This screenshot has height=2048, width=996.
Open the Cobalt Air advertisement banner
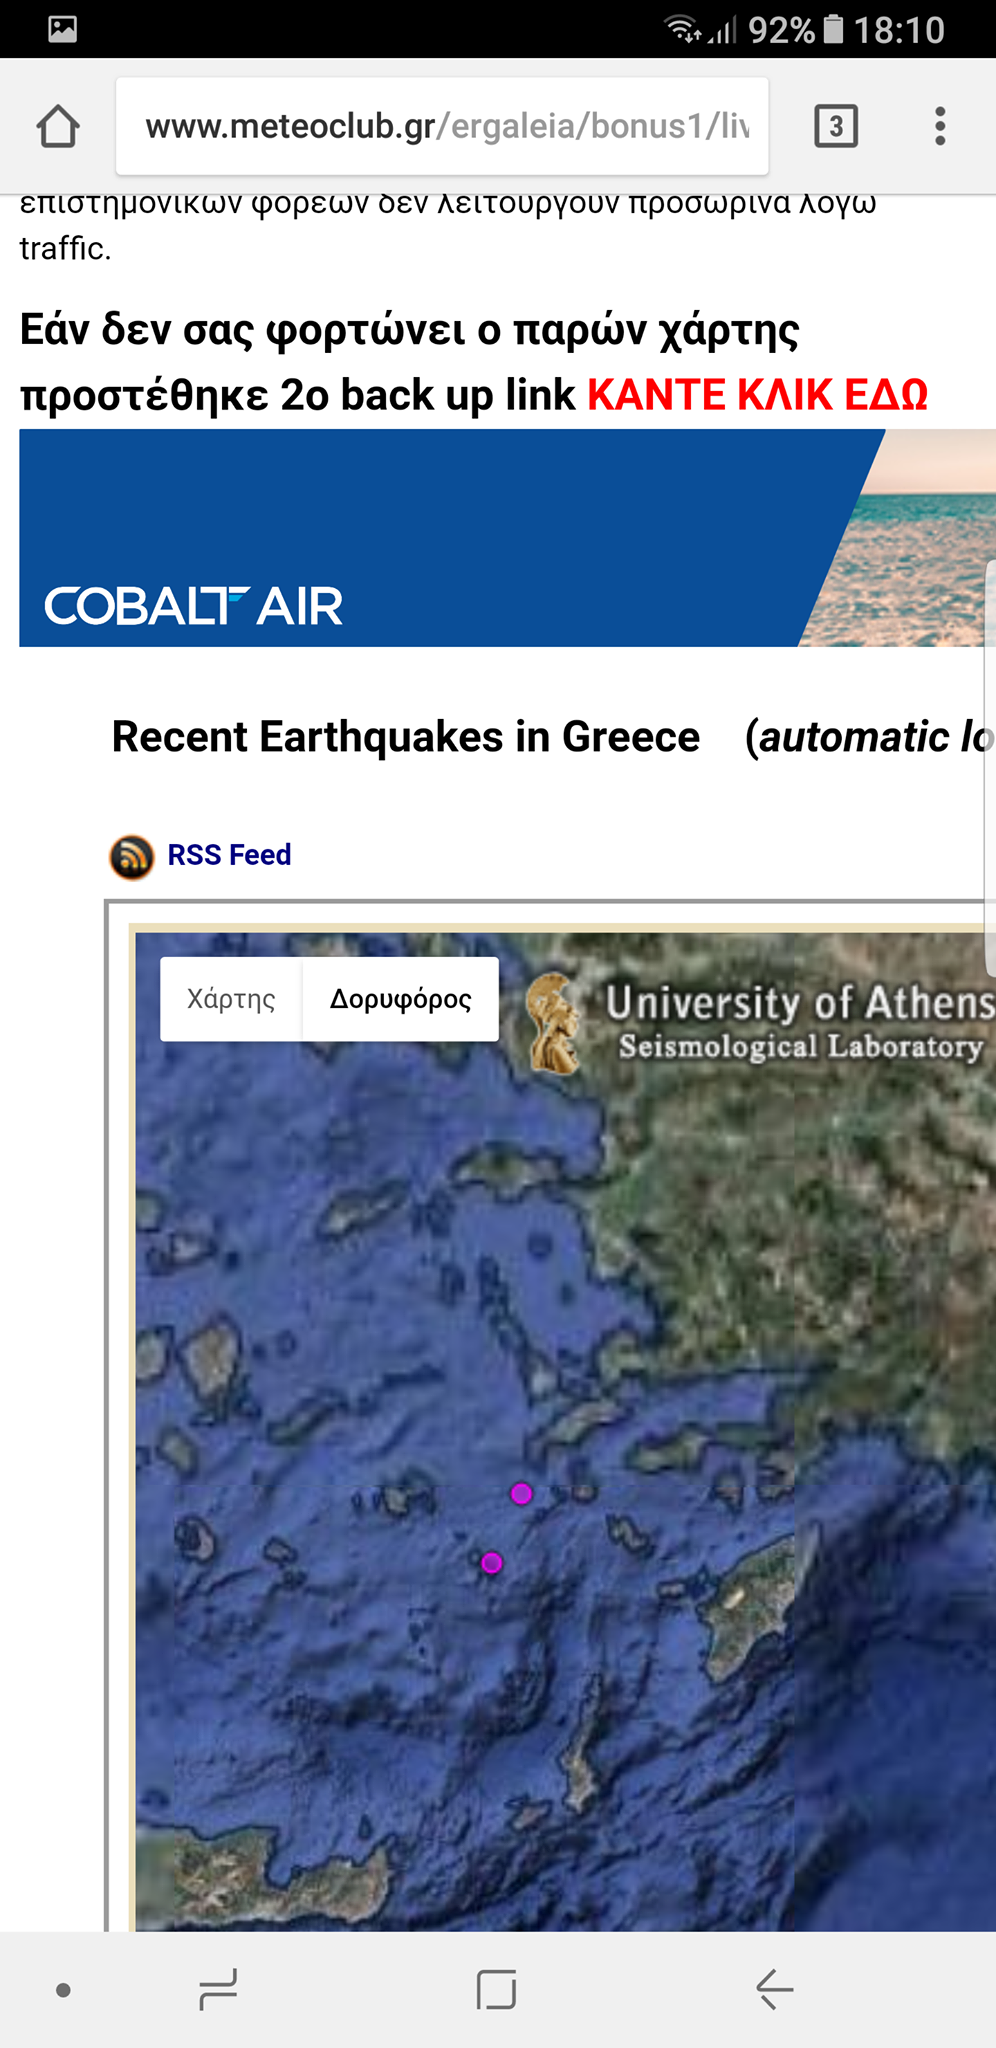[507, 538]
